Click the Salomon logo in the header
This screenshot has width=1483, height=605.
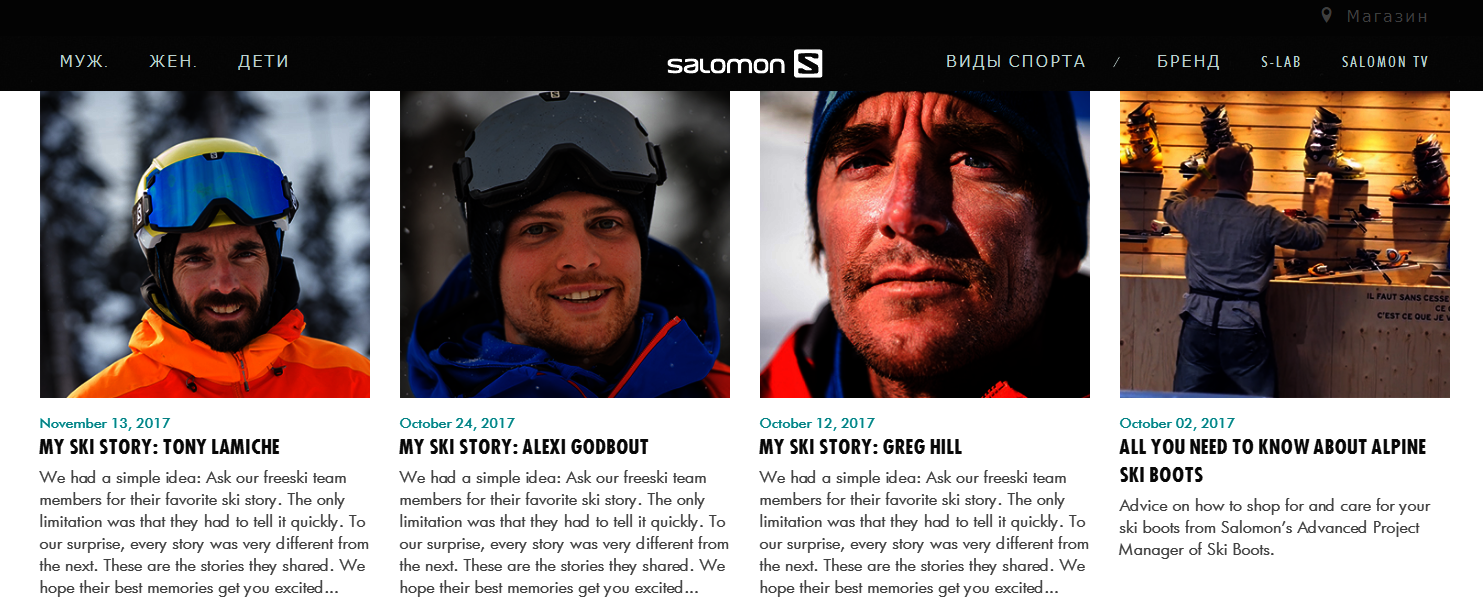[x=744, y=64]
